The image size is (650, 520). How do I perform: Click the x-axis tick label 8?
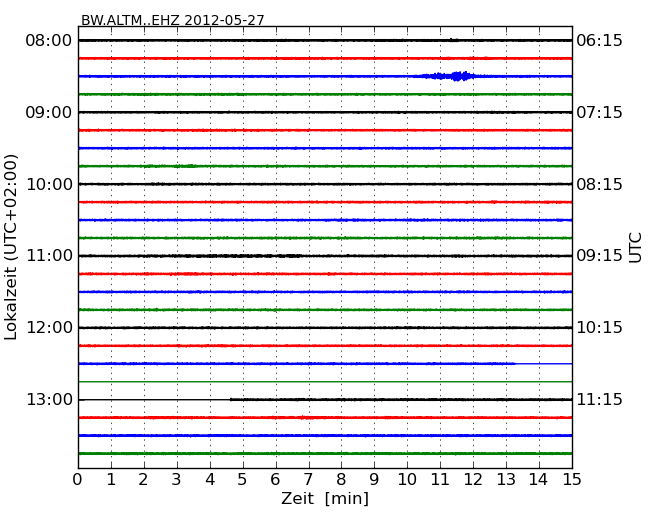coord(341,479)
